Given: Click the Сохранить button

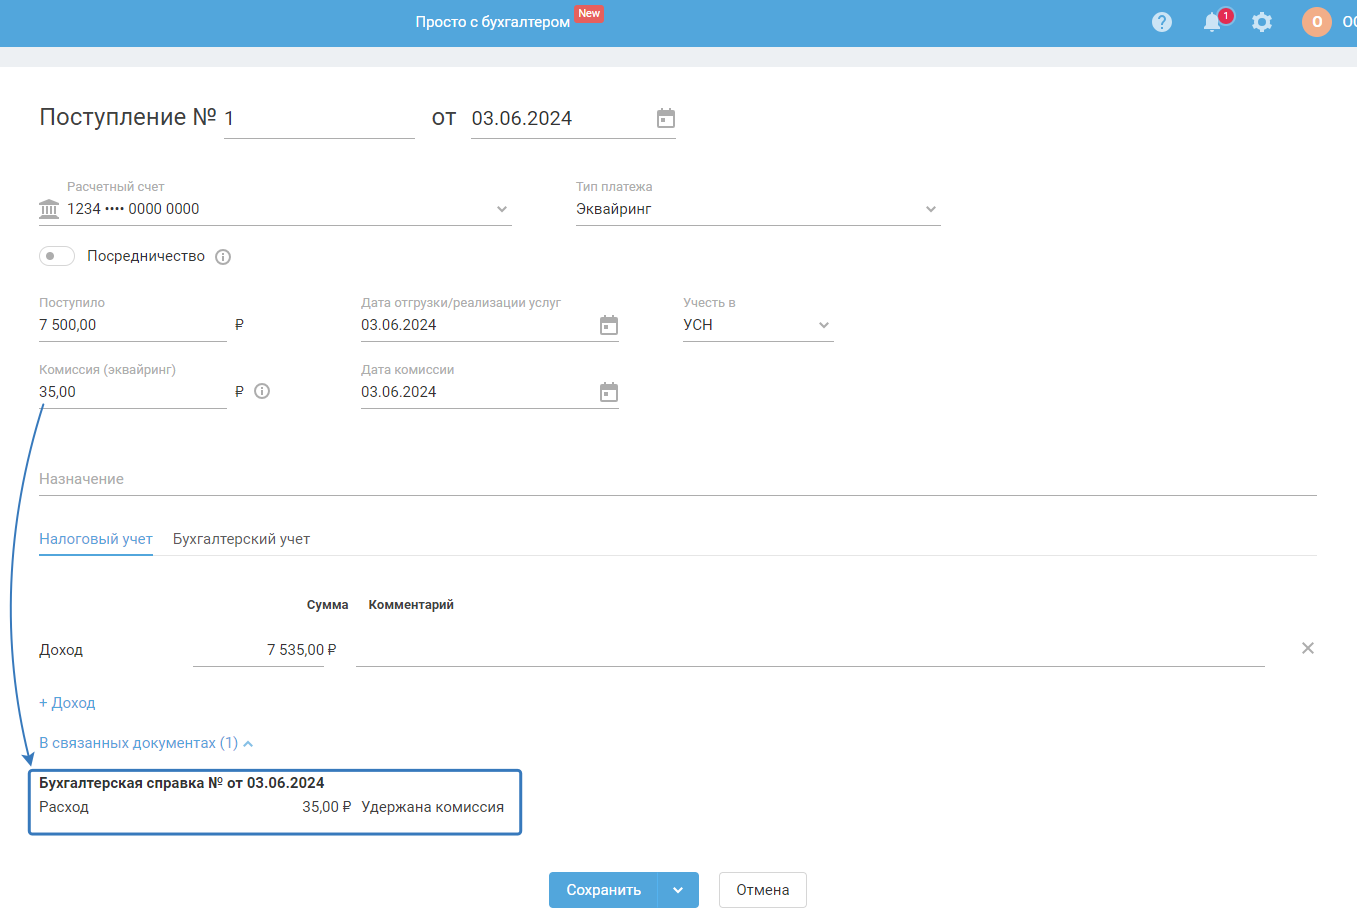Looking at the screenshot, I should tap(603, 890).
